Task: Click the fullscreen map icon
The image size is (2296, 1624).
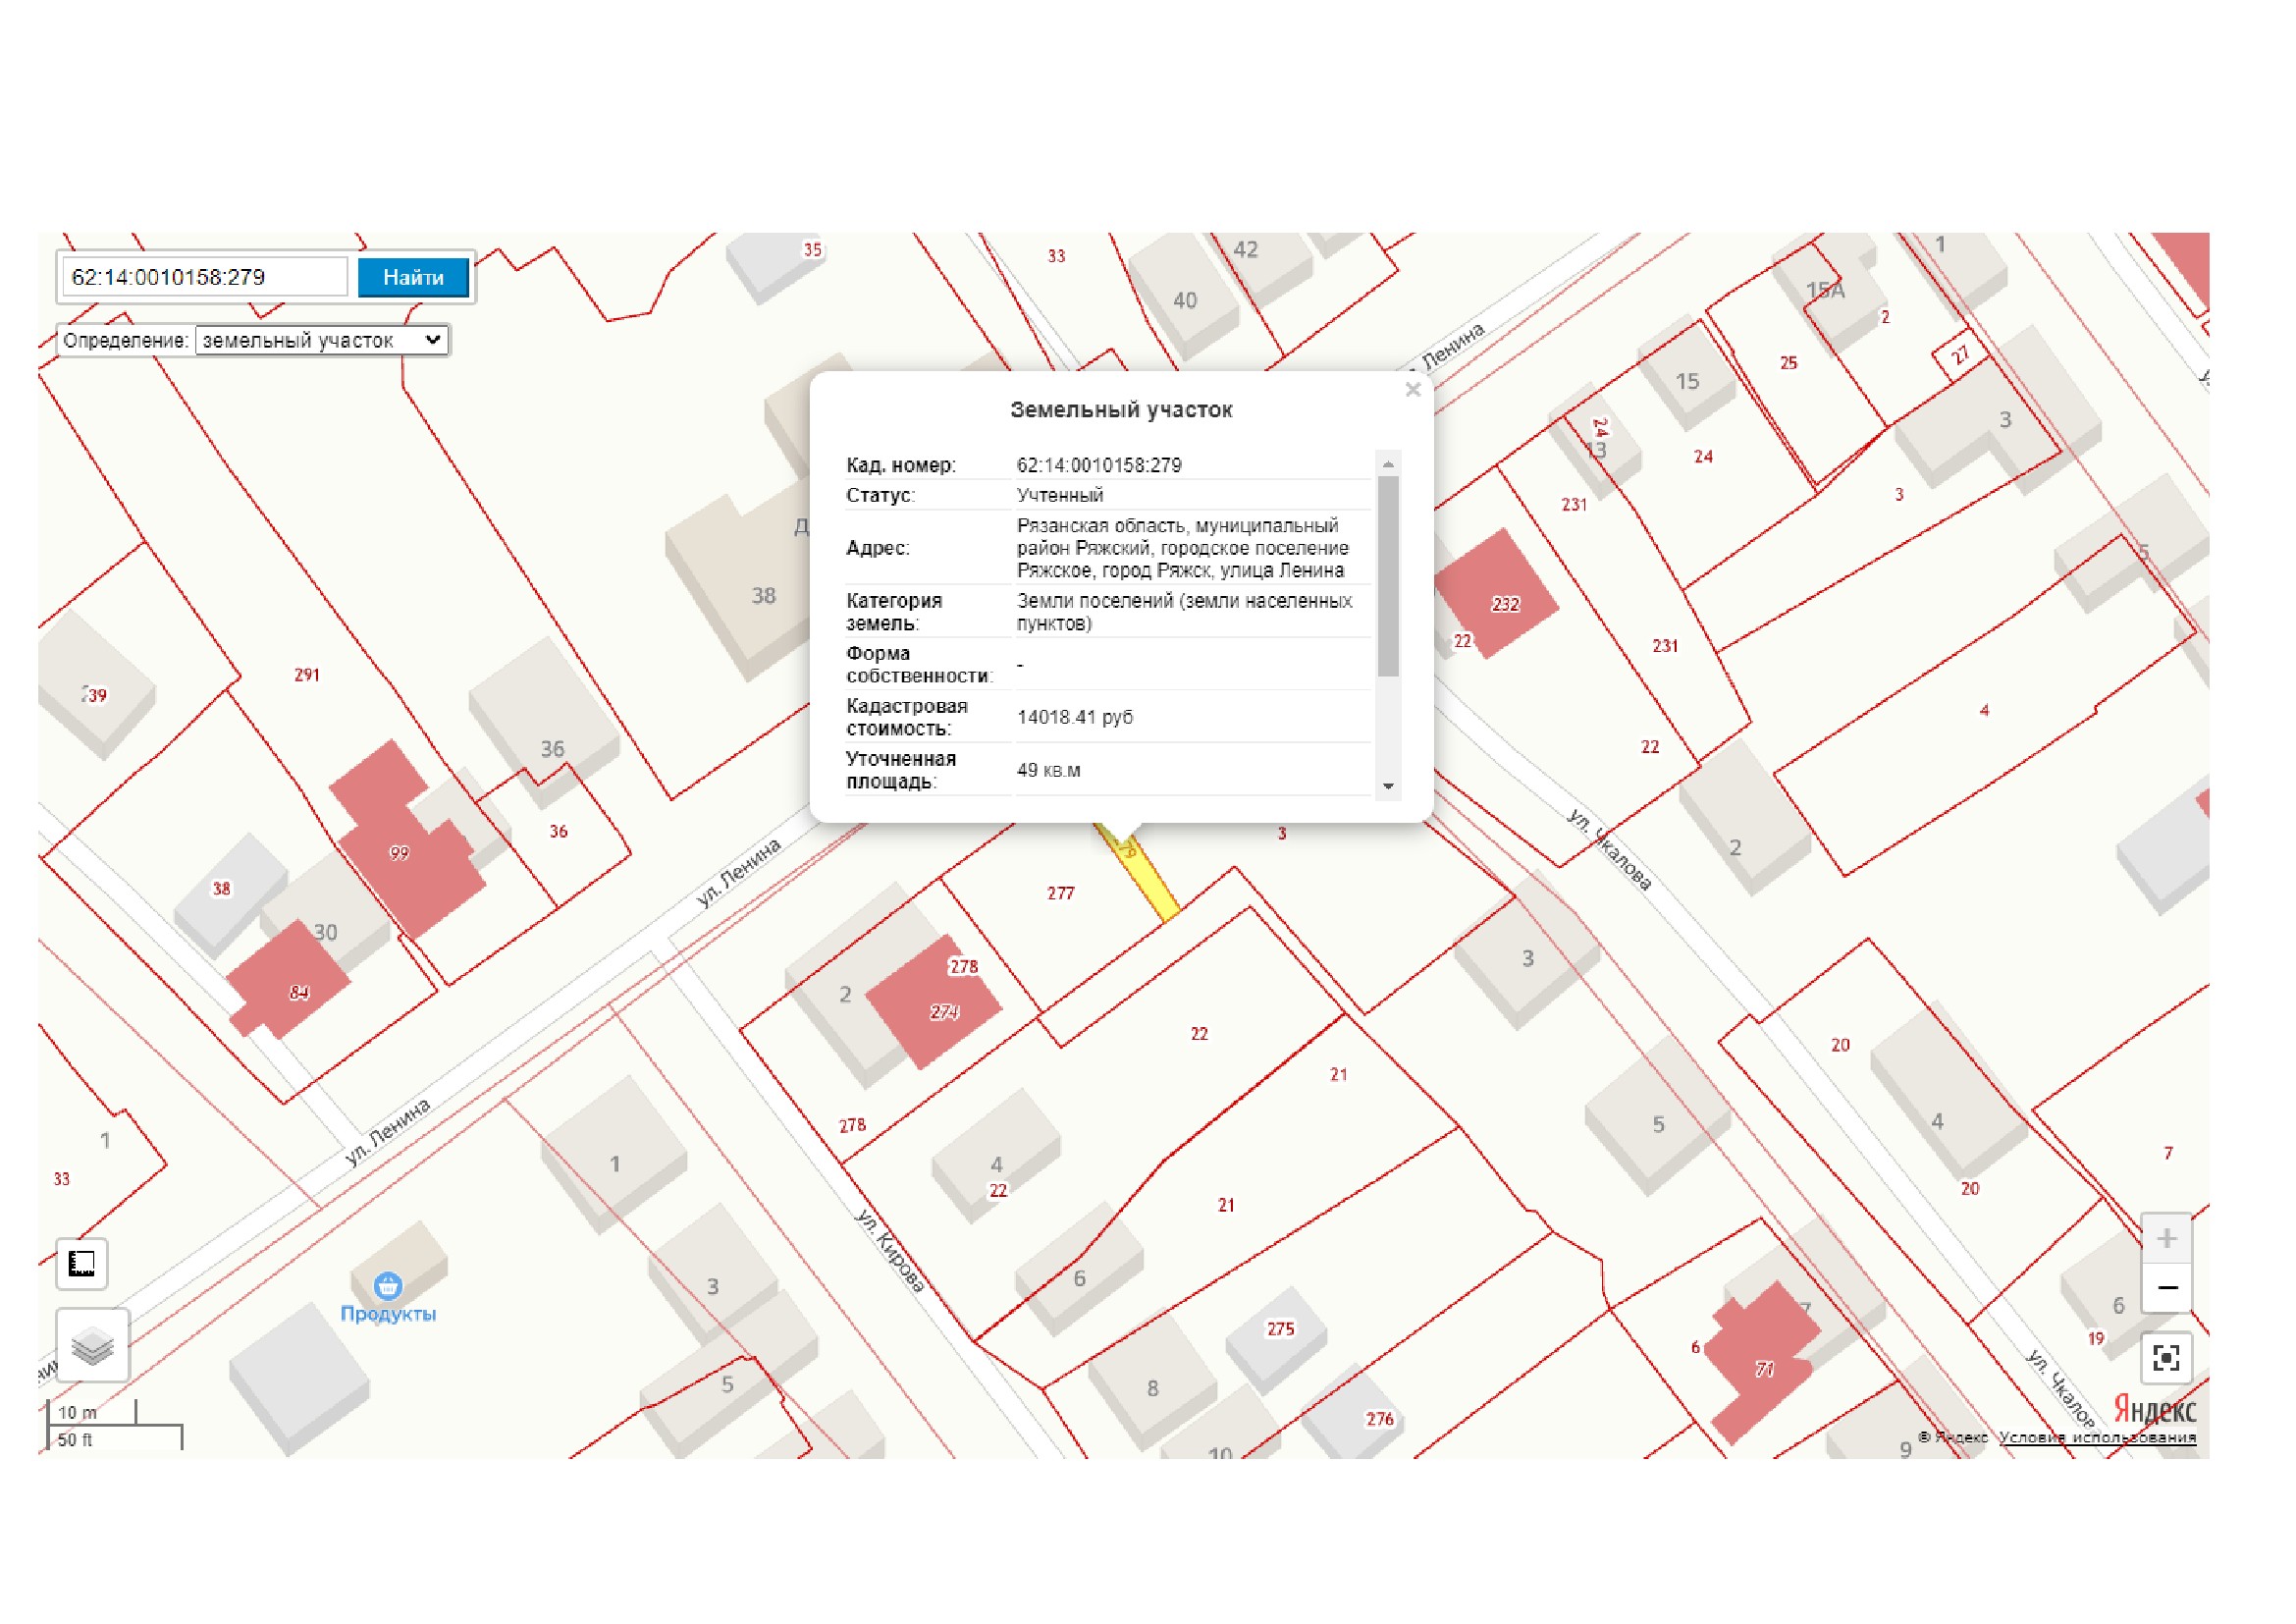Action: 2166,1357
